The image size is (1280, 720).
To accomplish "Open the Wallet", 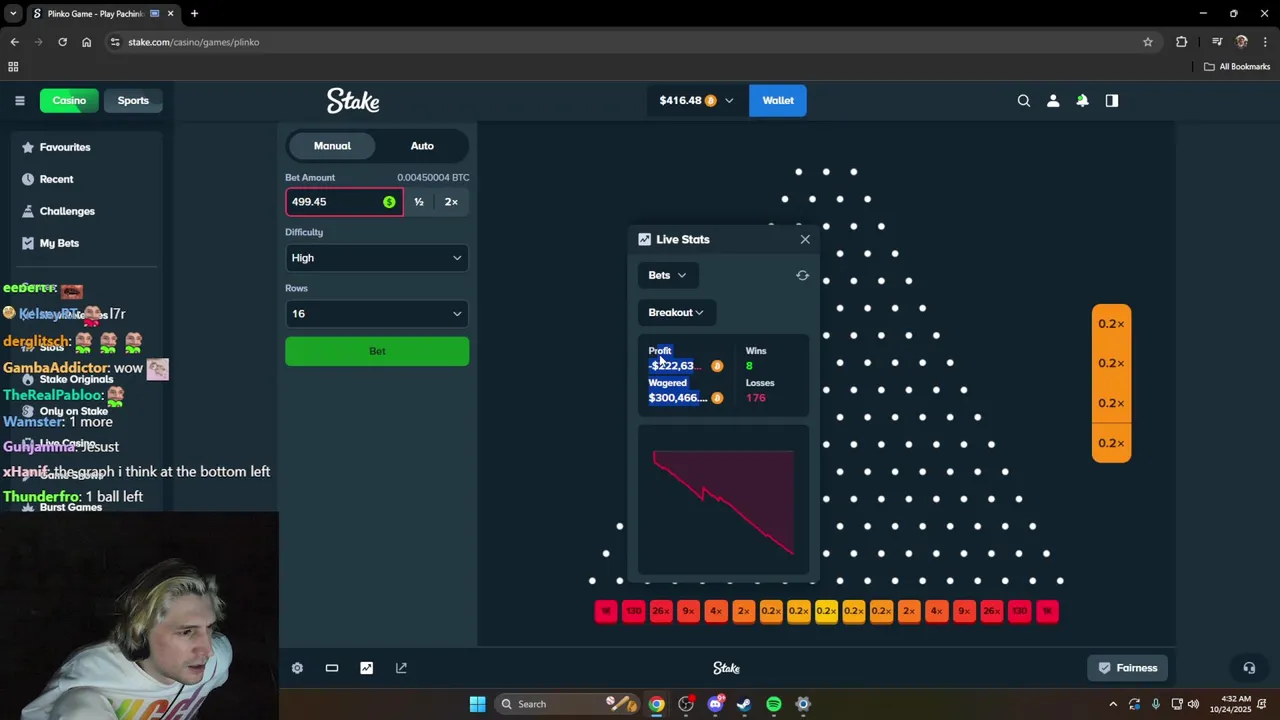I will [x=778, y=100].
